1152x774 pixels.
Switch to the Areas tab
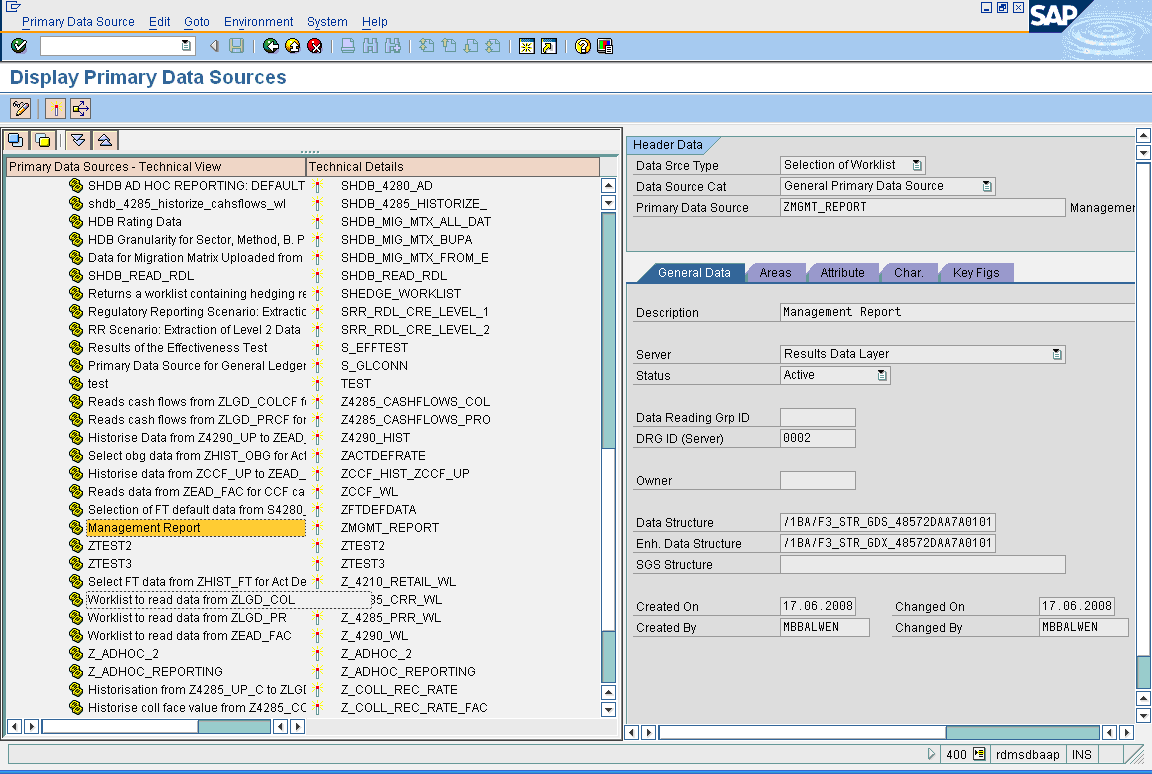776,272
